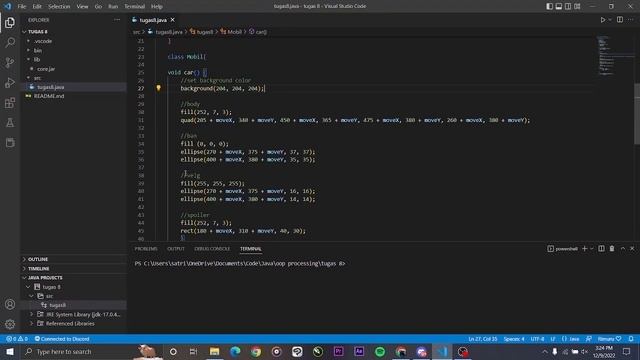Screen dimensions: 640x360
Task: Open Microsoft Edge from the taskbar
Action: tap(235, 351)
